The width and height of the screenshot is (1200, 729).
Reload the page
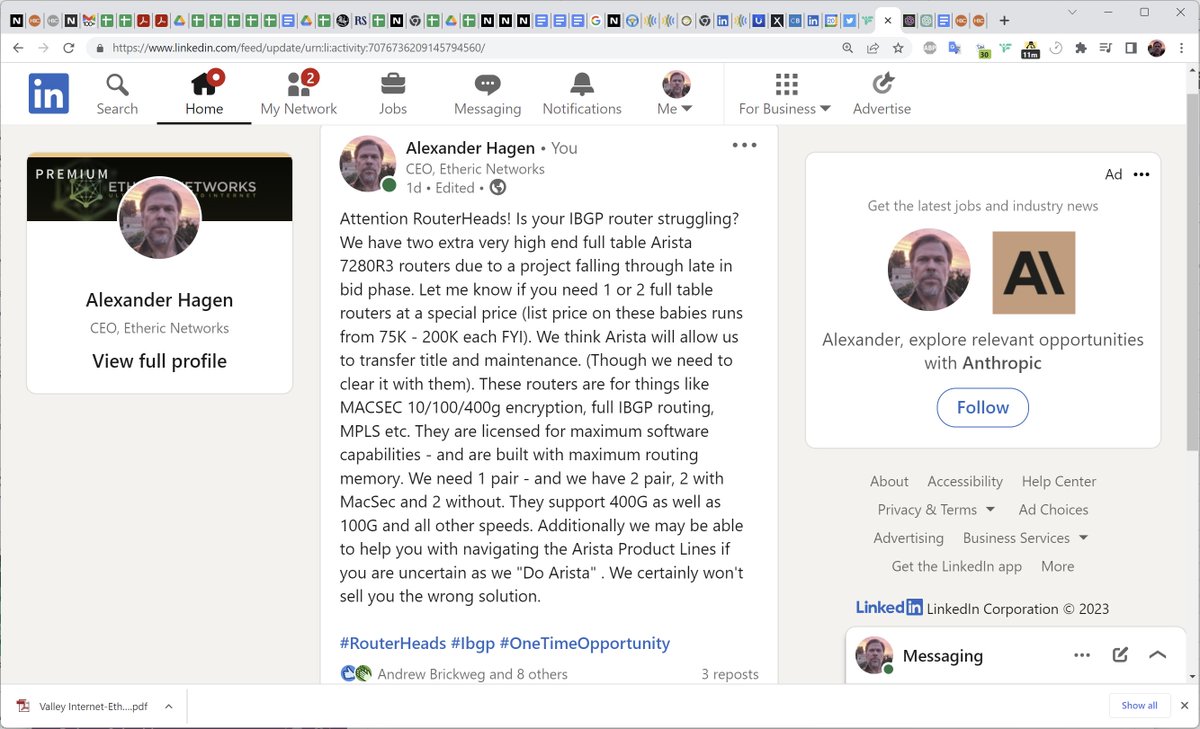tap(69, 47)
